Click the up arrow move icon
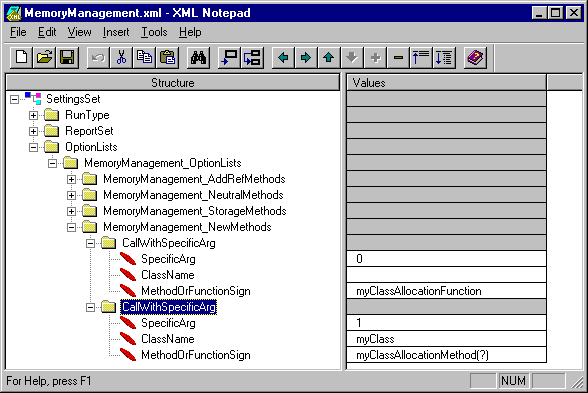 point(329,58)
